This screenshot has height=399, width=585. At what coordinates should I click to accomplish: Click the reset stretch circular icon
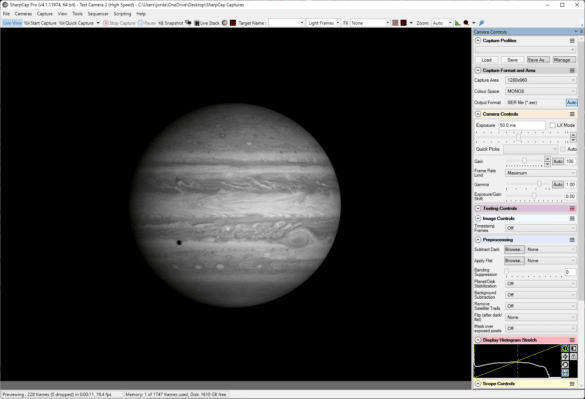point(565,365)
